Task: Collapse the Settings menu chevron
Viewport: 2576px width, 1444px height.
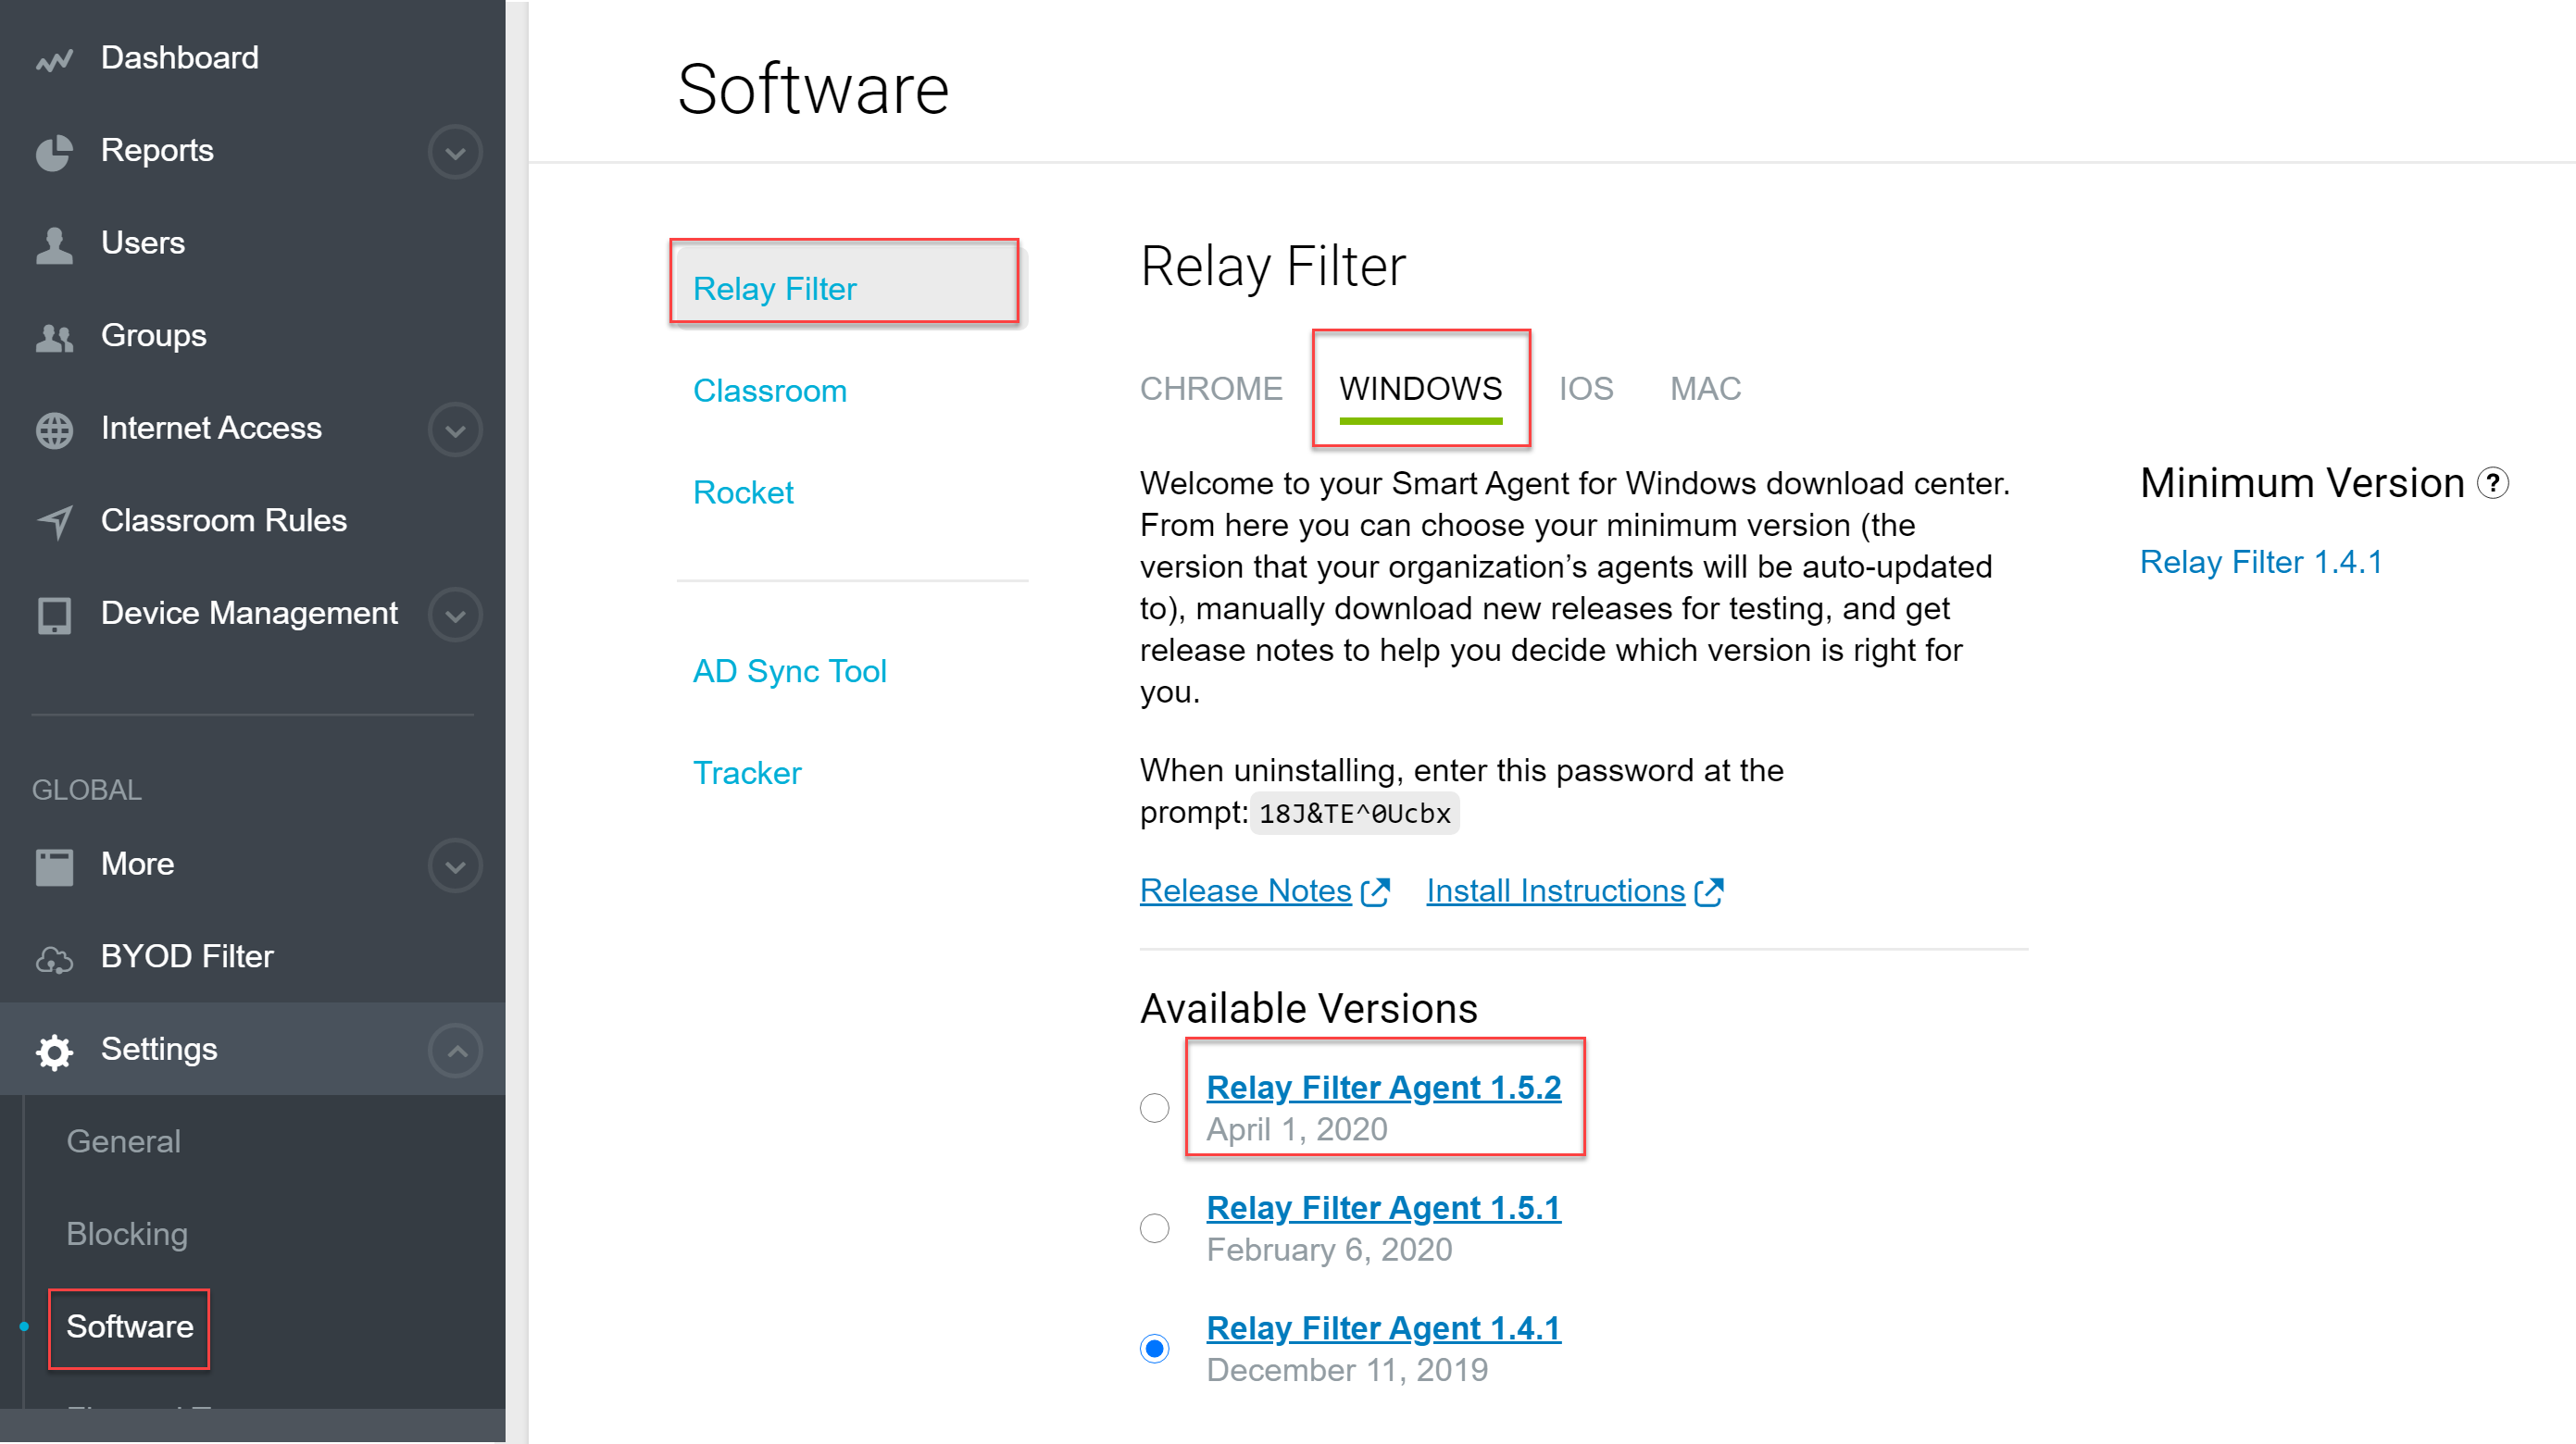Action: [x=455, y=1051]
